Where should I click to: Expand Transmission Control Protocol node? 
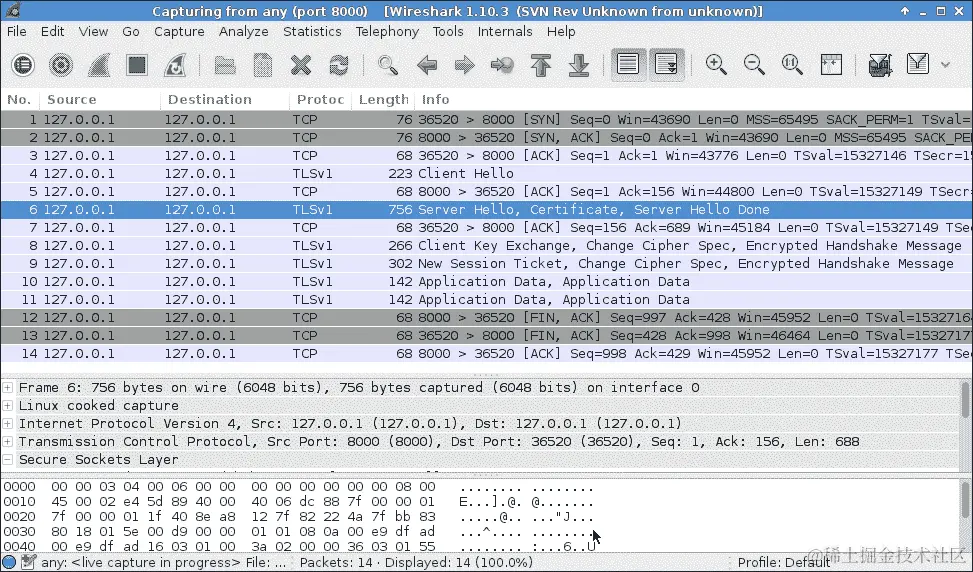7,442
